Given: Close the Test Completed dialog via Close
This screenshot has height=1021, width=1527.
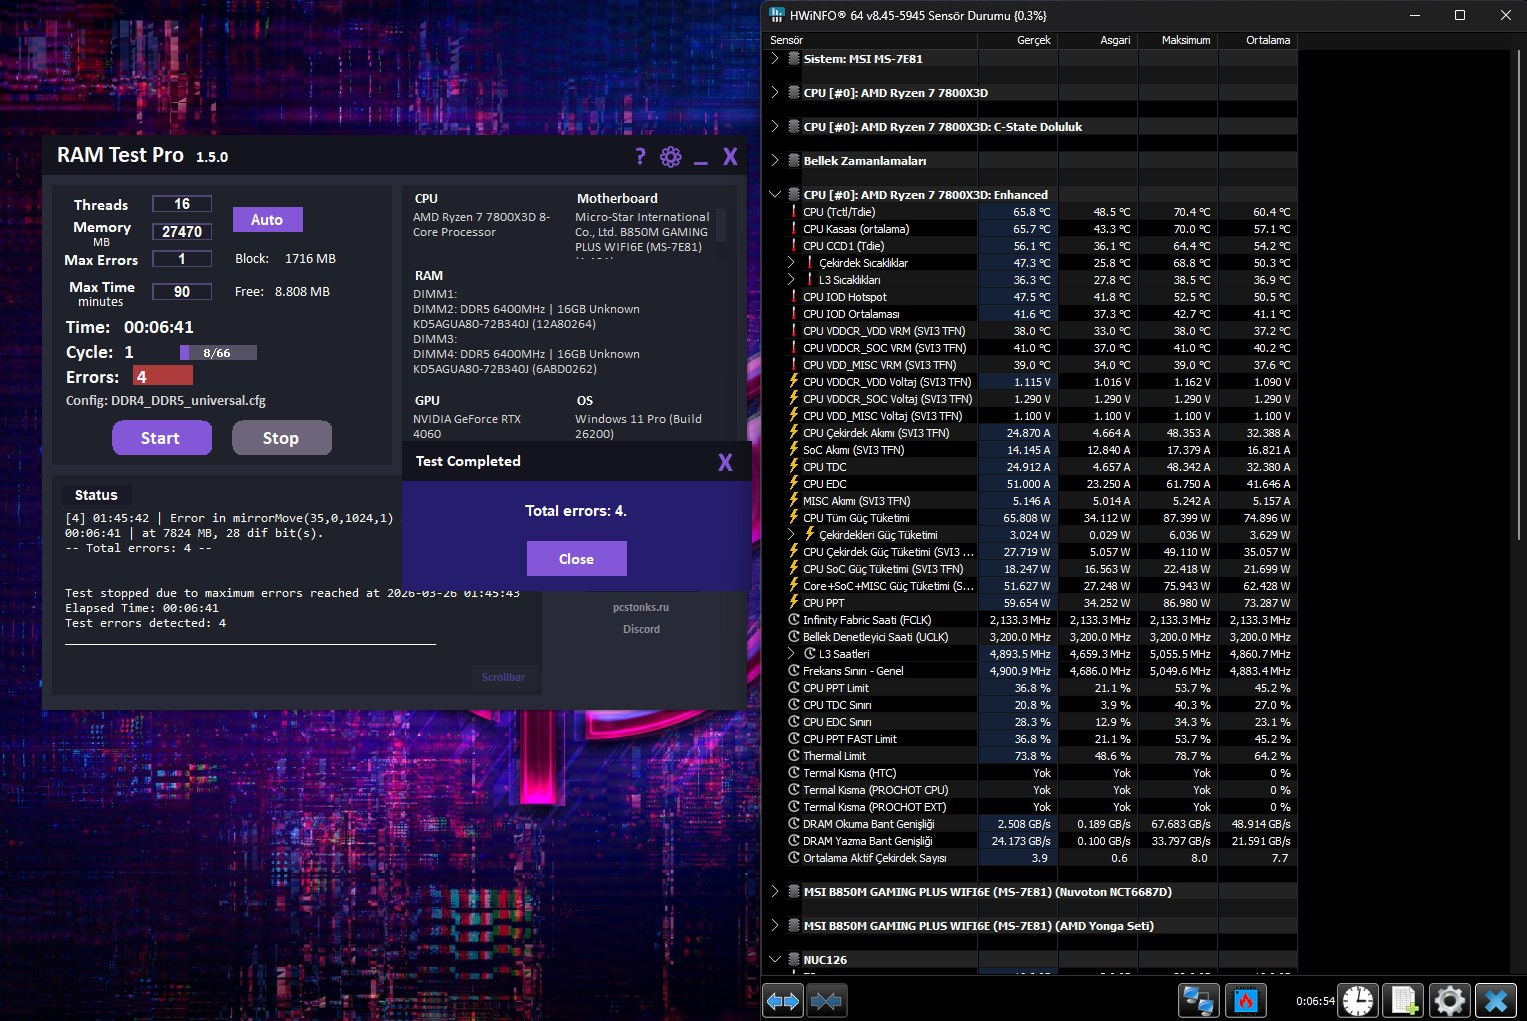Looking at the screenshot, I should tap(577, 559).
